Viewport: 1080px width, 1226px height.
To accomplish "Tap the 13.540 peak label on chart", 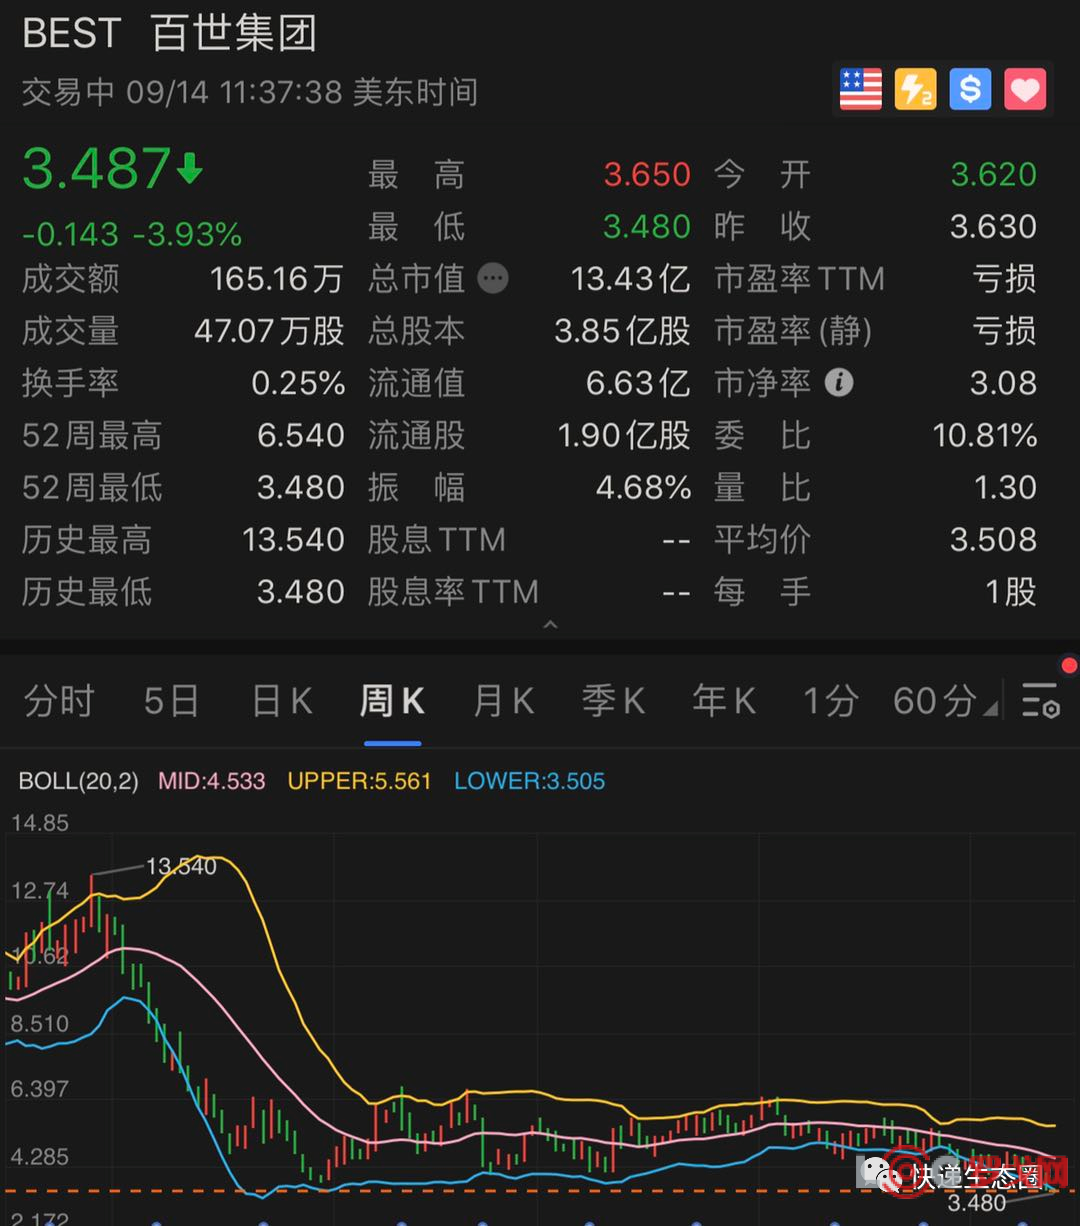I will pos(181,866).
